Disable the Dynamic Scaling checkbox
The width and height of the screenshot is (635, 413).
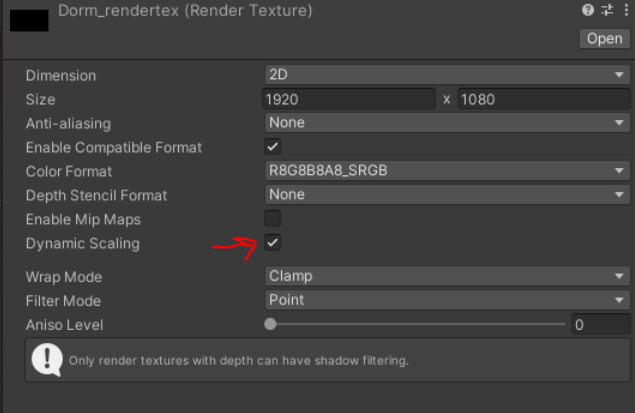[x=272, y=243]
